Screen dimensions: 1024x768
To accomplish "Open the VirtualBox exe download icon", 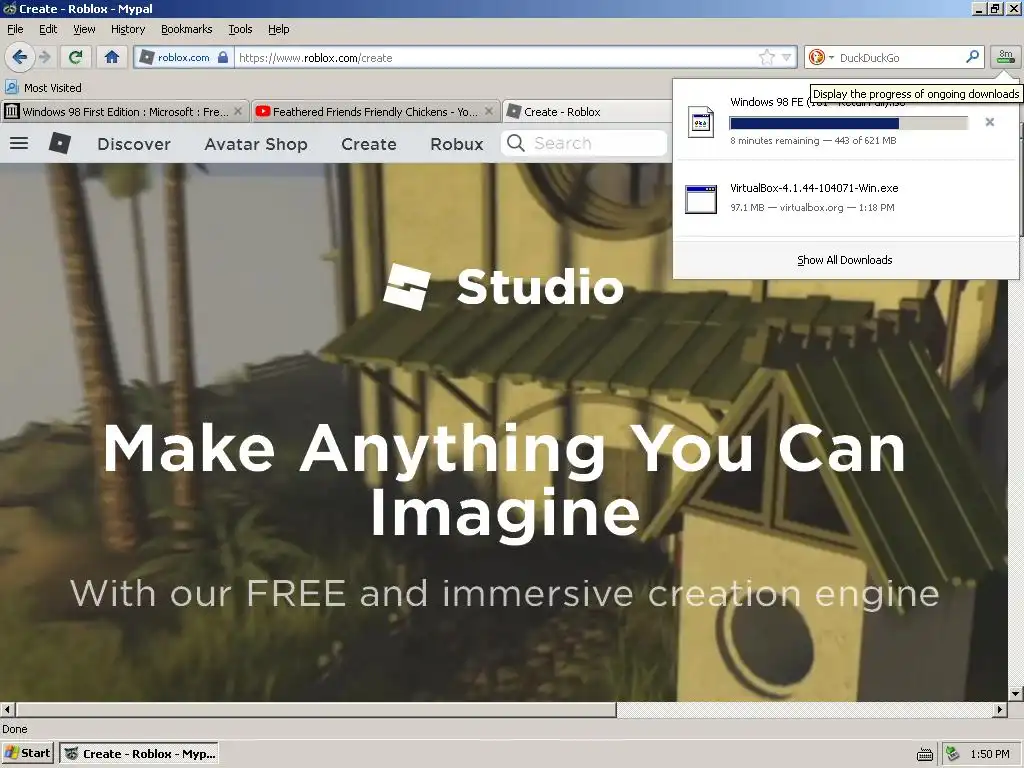I will click(x=701, y=199).
